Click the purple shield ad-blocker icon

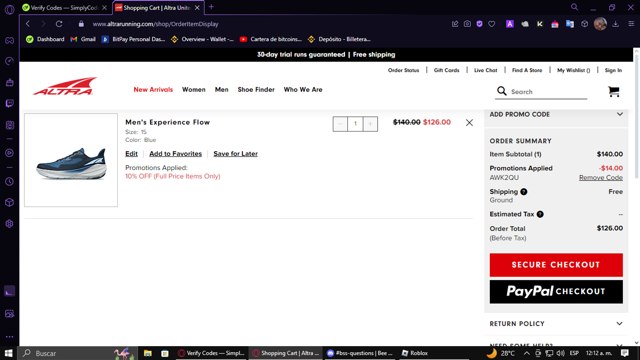480,24
